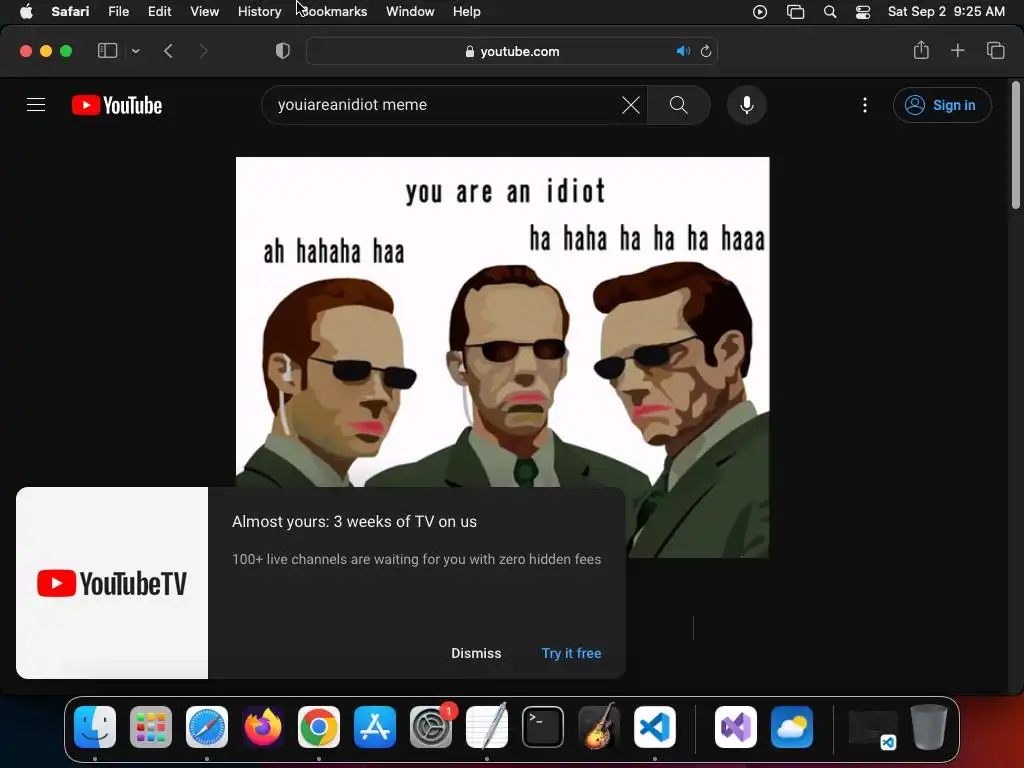
Task: Restore the minimized VS Code window
Action: (872, 728)
